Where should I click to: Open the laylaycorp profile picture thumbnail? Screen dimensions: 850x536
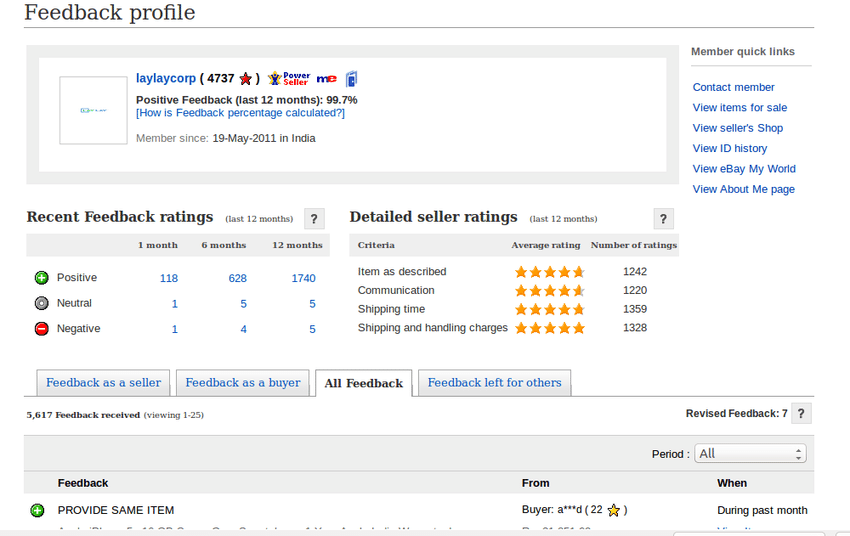pos(93,110)
